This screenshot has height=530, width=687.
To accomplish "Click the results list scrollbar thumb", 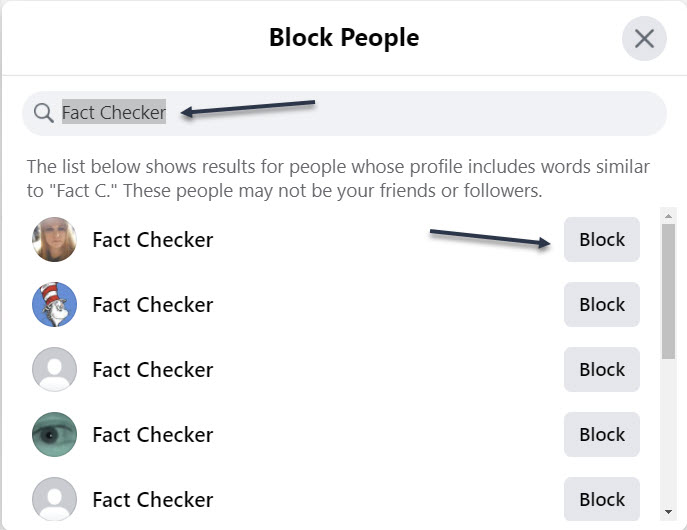I will (x=668, y=290).
